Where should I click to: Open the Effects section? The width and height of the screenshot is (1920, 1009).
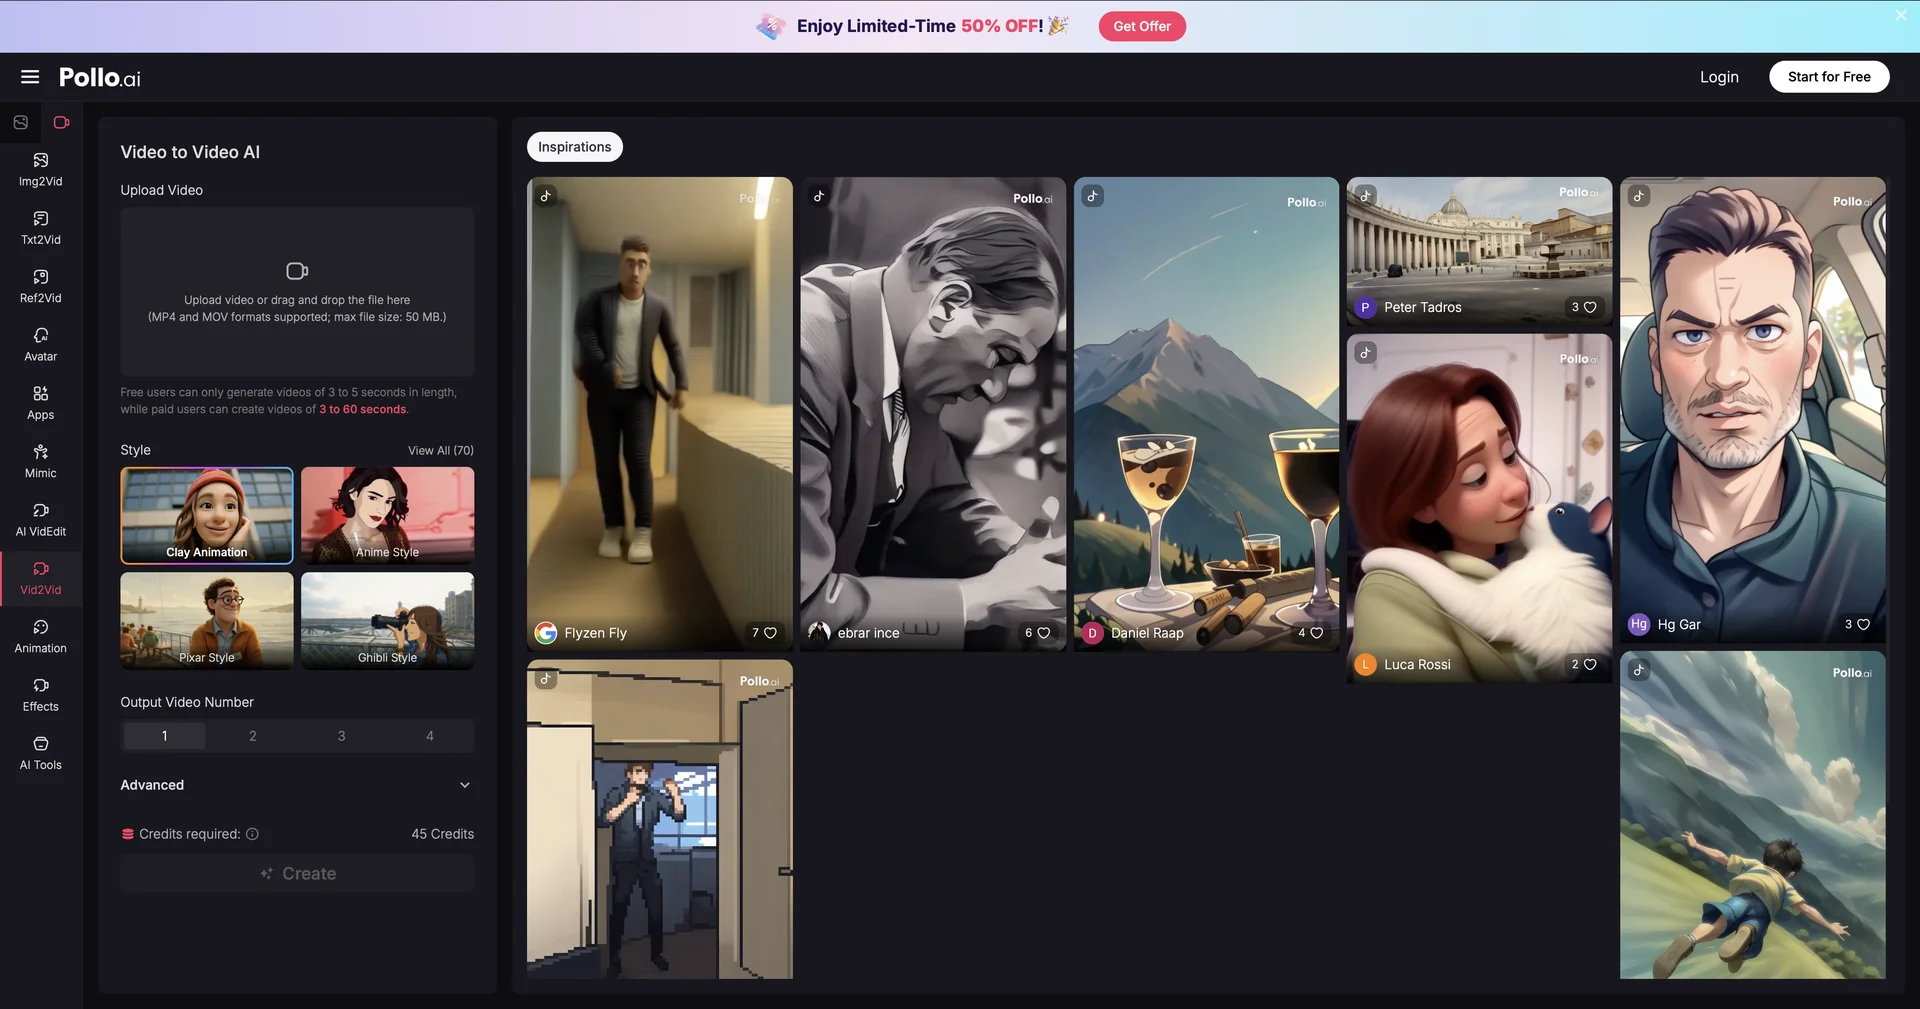[41, 695]
